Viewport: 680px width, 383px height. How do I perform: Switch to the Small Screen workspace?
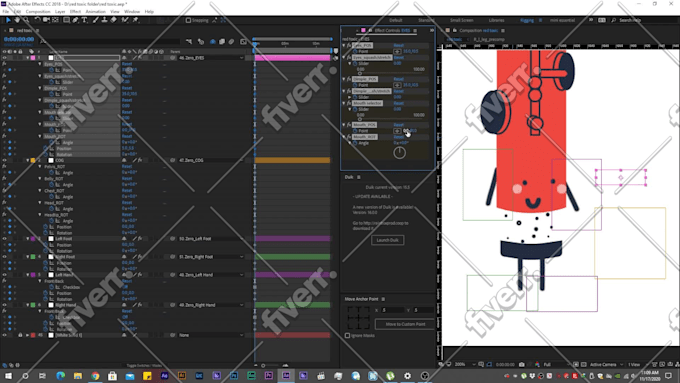click(x=461, y=20)
